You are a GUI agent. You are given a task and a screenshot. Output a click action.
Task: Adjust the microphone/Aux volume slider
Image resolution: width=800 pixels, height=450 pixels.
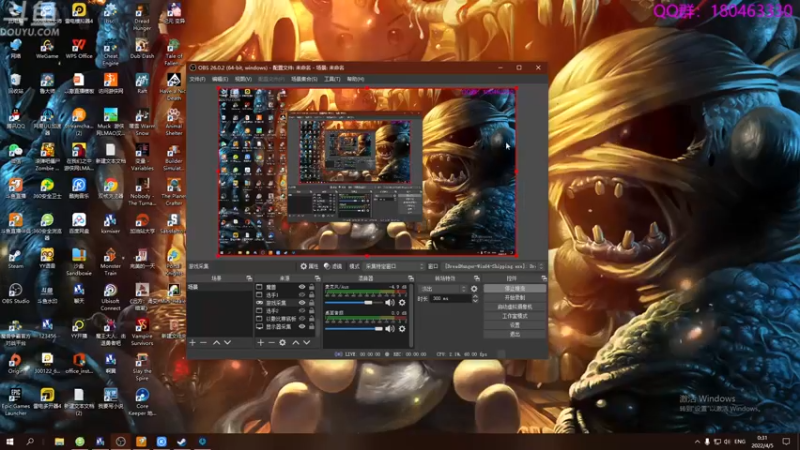pyautogui.click(x=354, y=303)
